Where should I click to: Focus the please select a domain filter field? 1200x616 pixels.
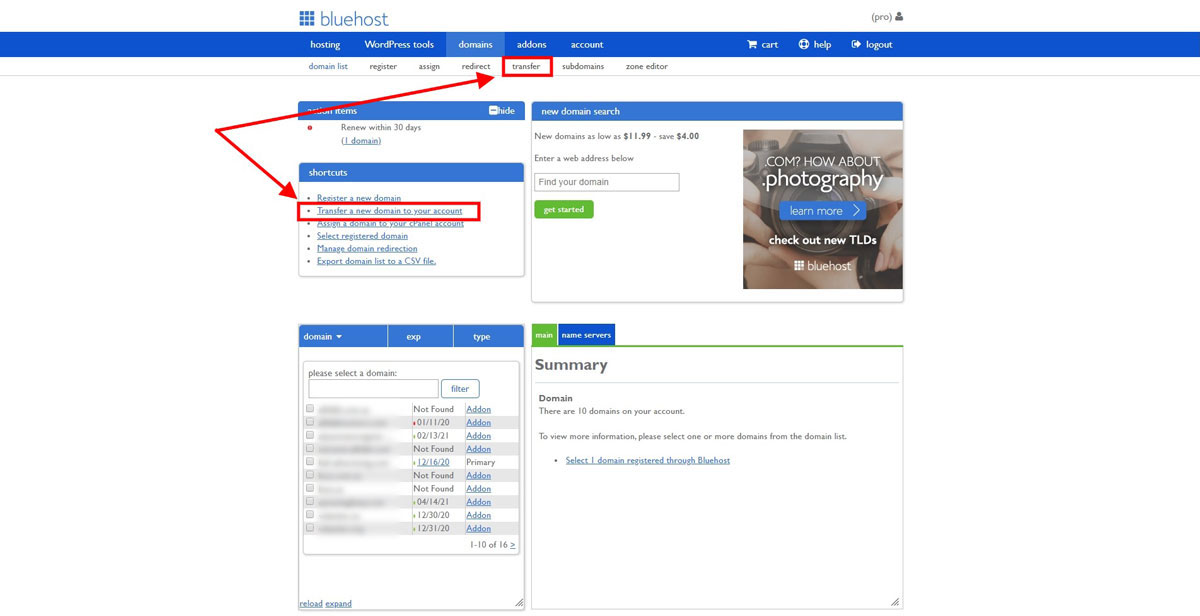pos(373,388)
